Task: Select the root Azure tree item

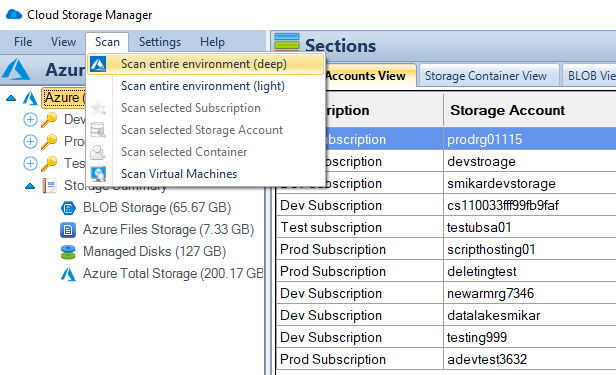Action: click(x=64, y=97)
